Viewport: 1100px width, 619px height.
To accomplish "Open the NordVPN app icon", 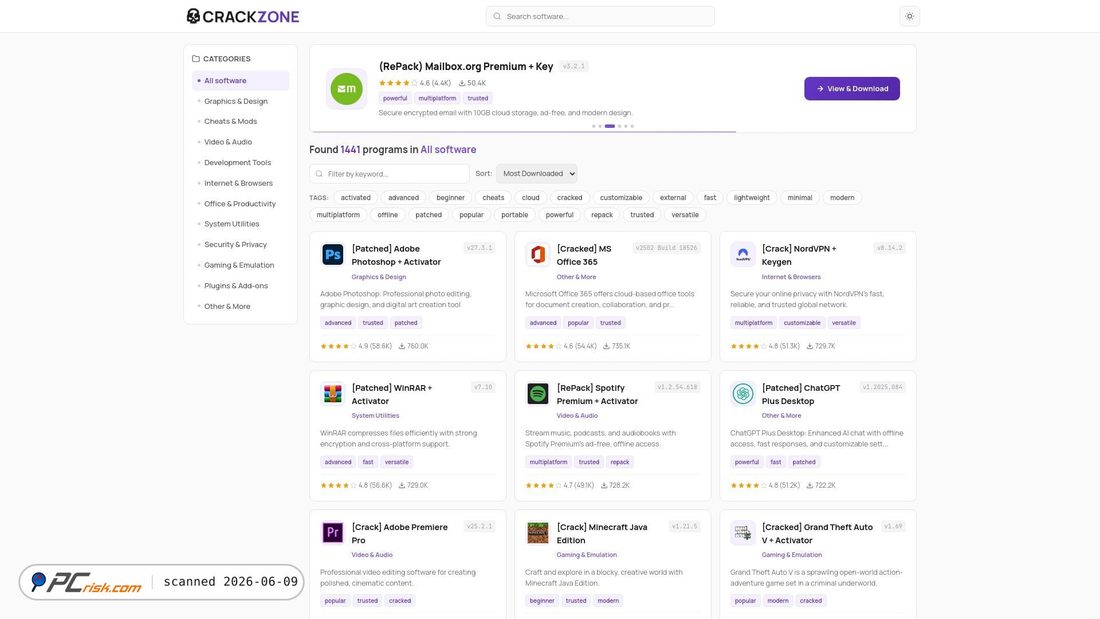I will [742, 254].
